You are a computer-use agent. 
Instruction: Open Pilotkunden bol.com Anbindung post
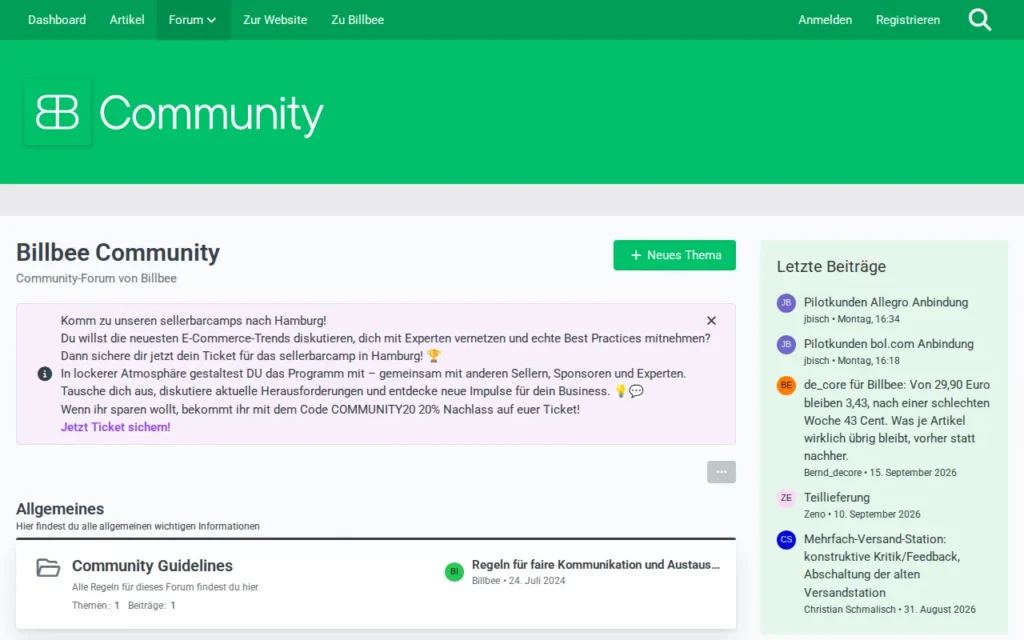click(888, 344)
